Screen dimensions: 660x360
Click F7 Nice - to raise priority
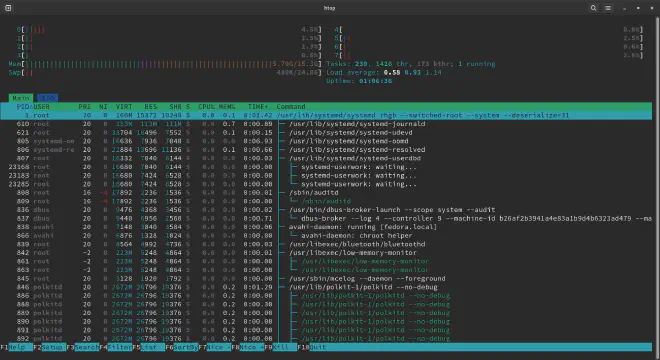[x=214, y=347]
